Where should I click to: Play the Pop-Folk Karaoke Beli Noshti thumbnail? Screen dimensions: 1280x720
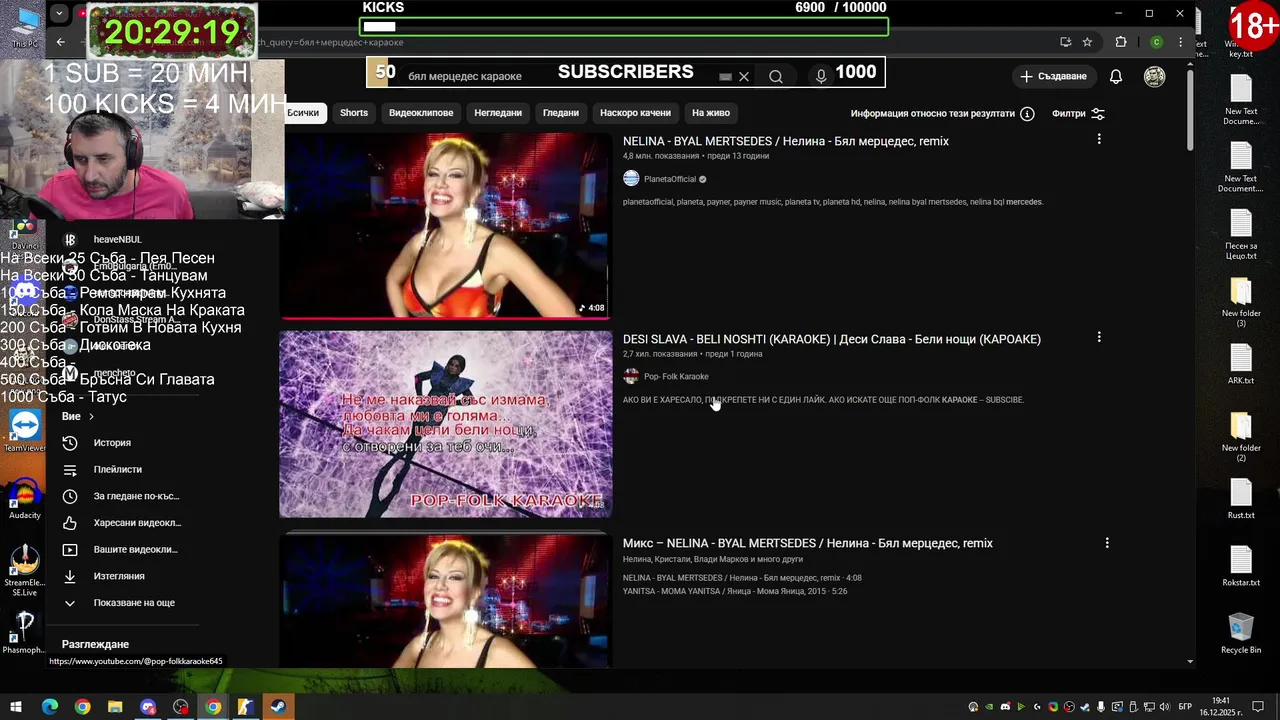(x=446, y=424)
